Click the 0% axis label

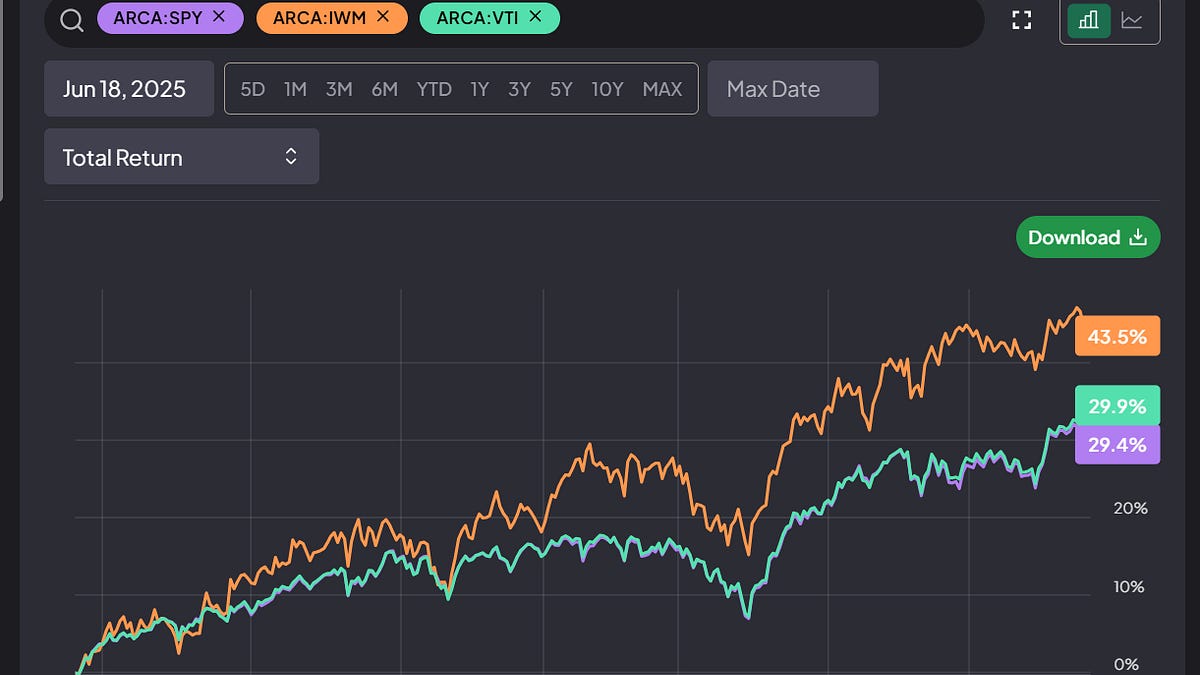[x=1125, y=665]
